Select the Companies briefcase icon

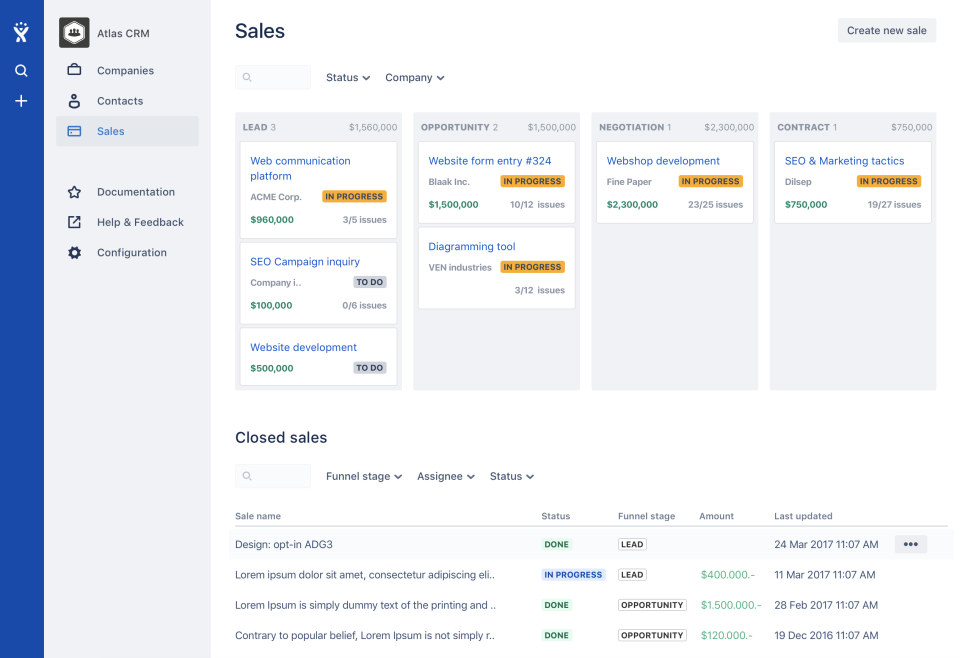tap(74, 70)
